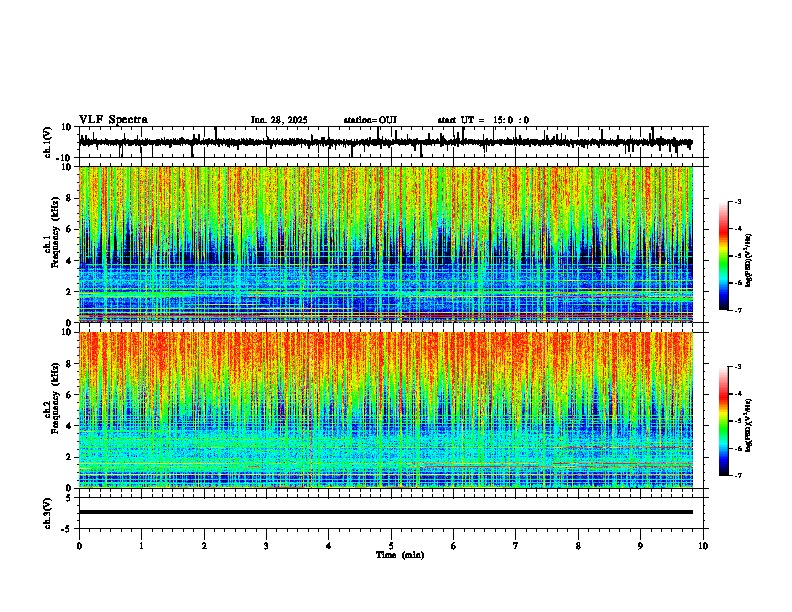Click the ch.2 frequency spectrogram panel
This screenshot has height=612, width=792.
pyautogui.click(x=385, y=410)
